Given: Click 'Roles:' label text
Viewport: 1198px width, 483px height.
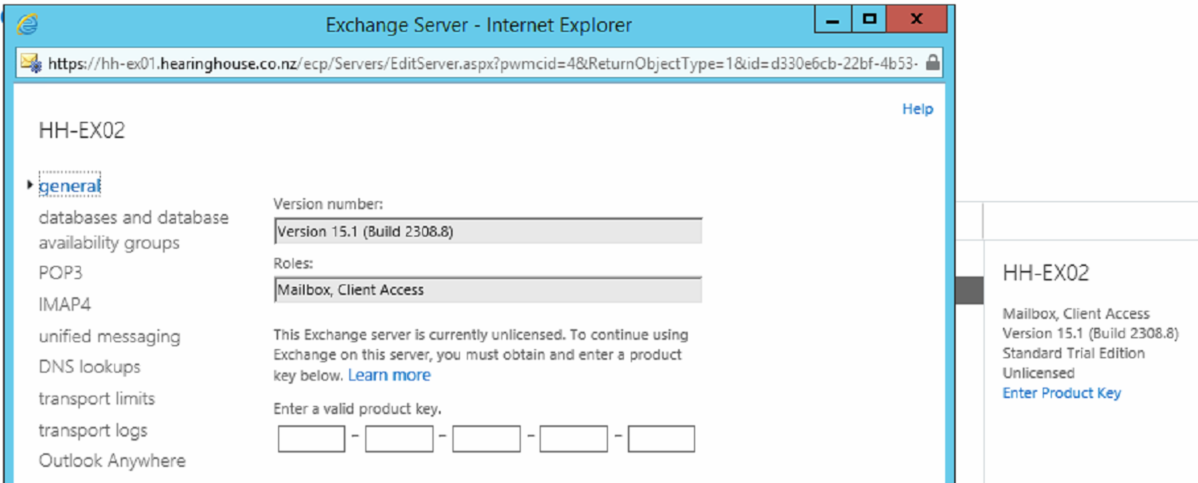Looking at the screenshot, I should [291, 263].
